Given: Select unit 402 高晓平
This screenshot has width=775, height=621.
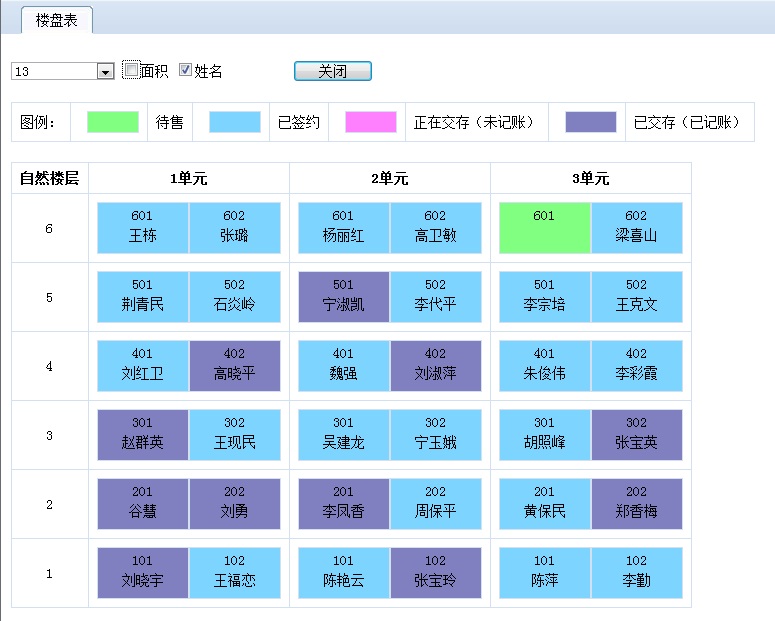Looking at the screenshot, I should point(234,366).
